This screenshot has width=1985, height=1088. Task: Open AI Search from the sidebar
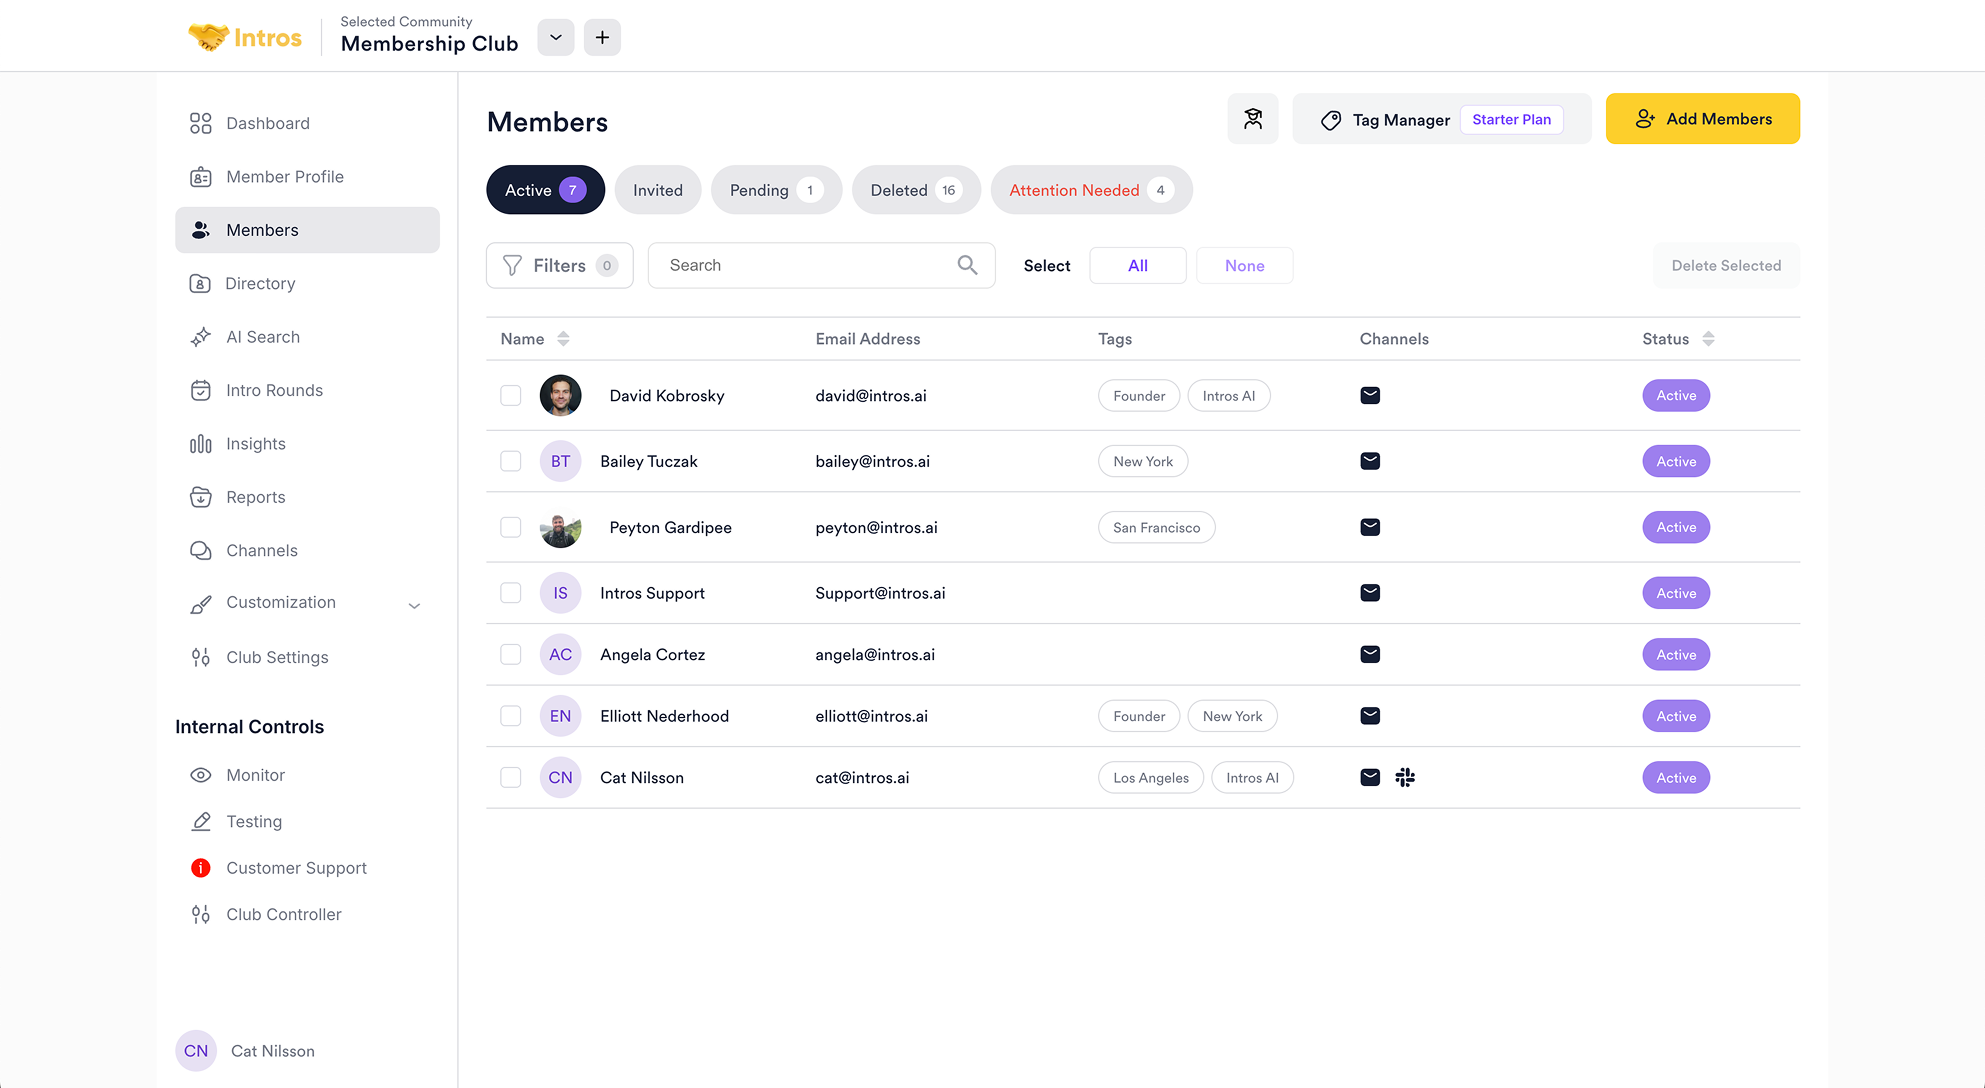coord(262,337)
